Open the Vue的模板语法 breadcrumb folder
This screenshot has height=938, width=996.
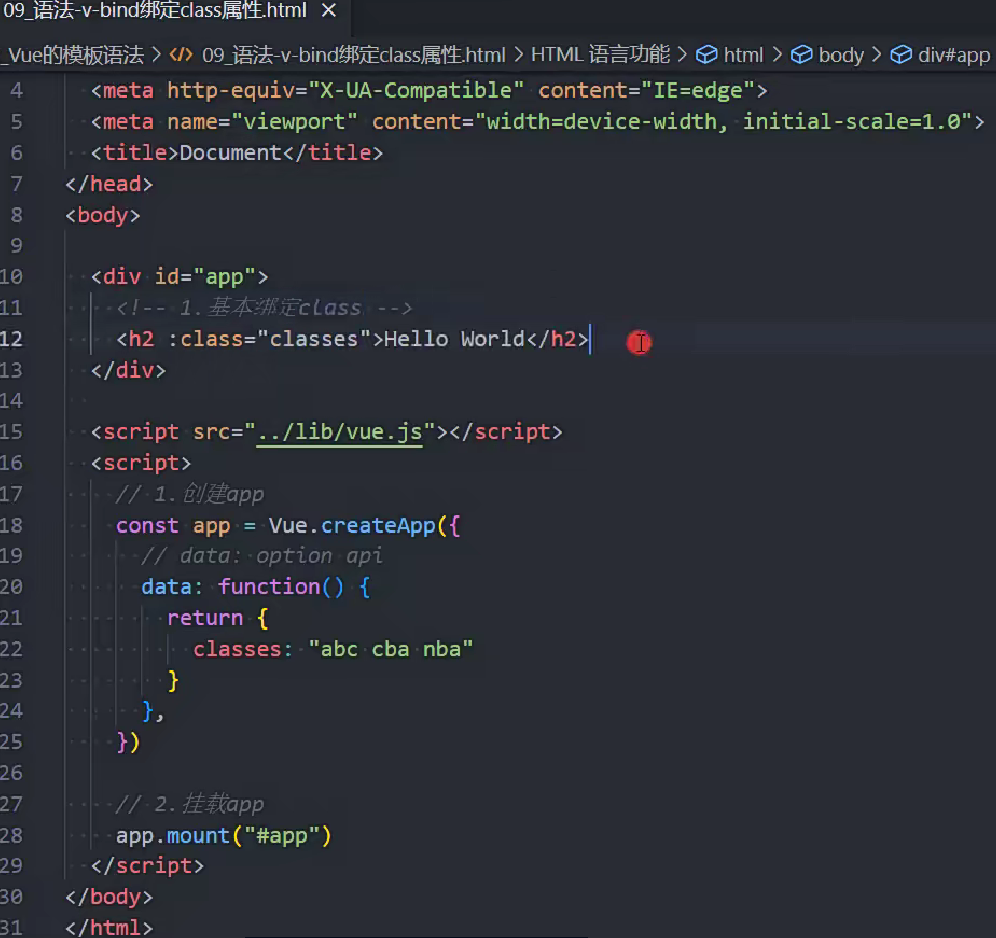coord(73,55)
